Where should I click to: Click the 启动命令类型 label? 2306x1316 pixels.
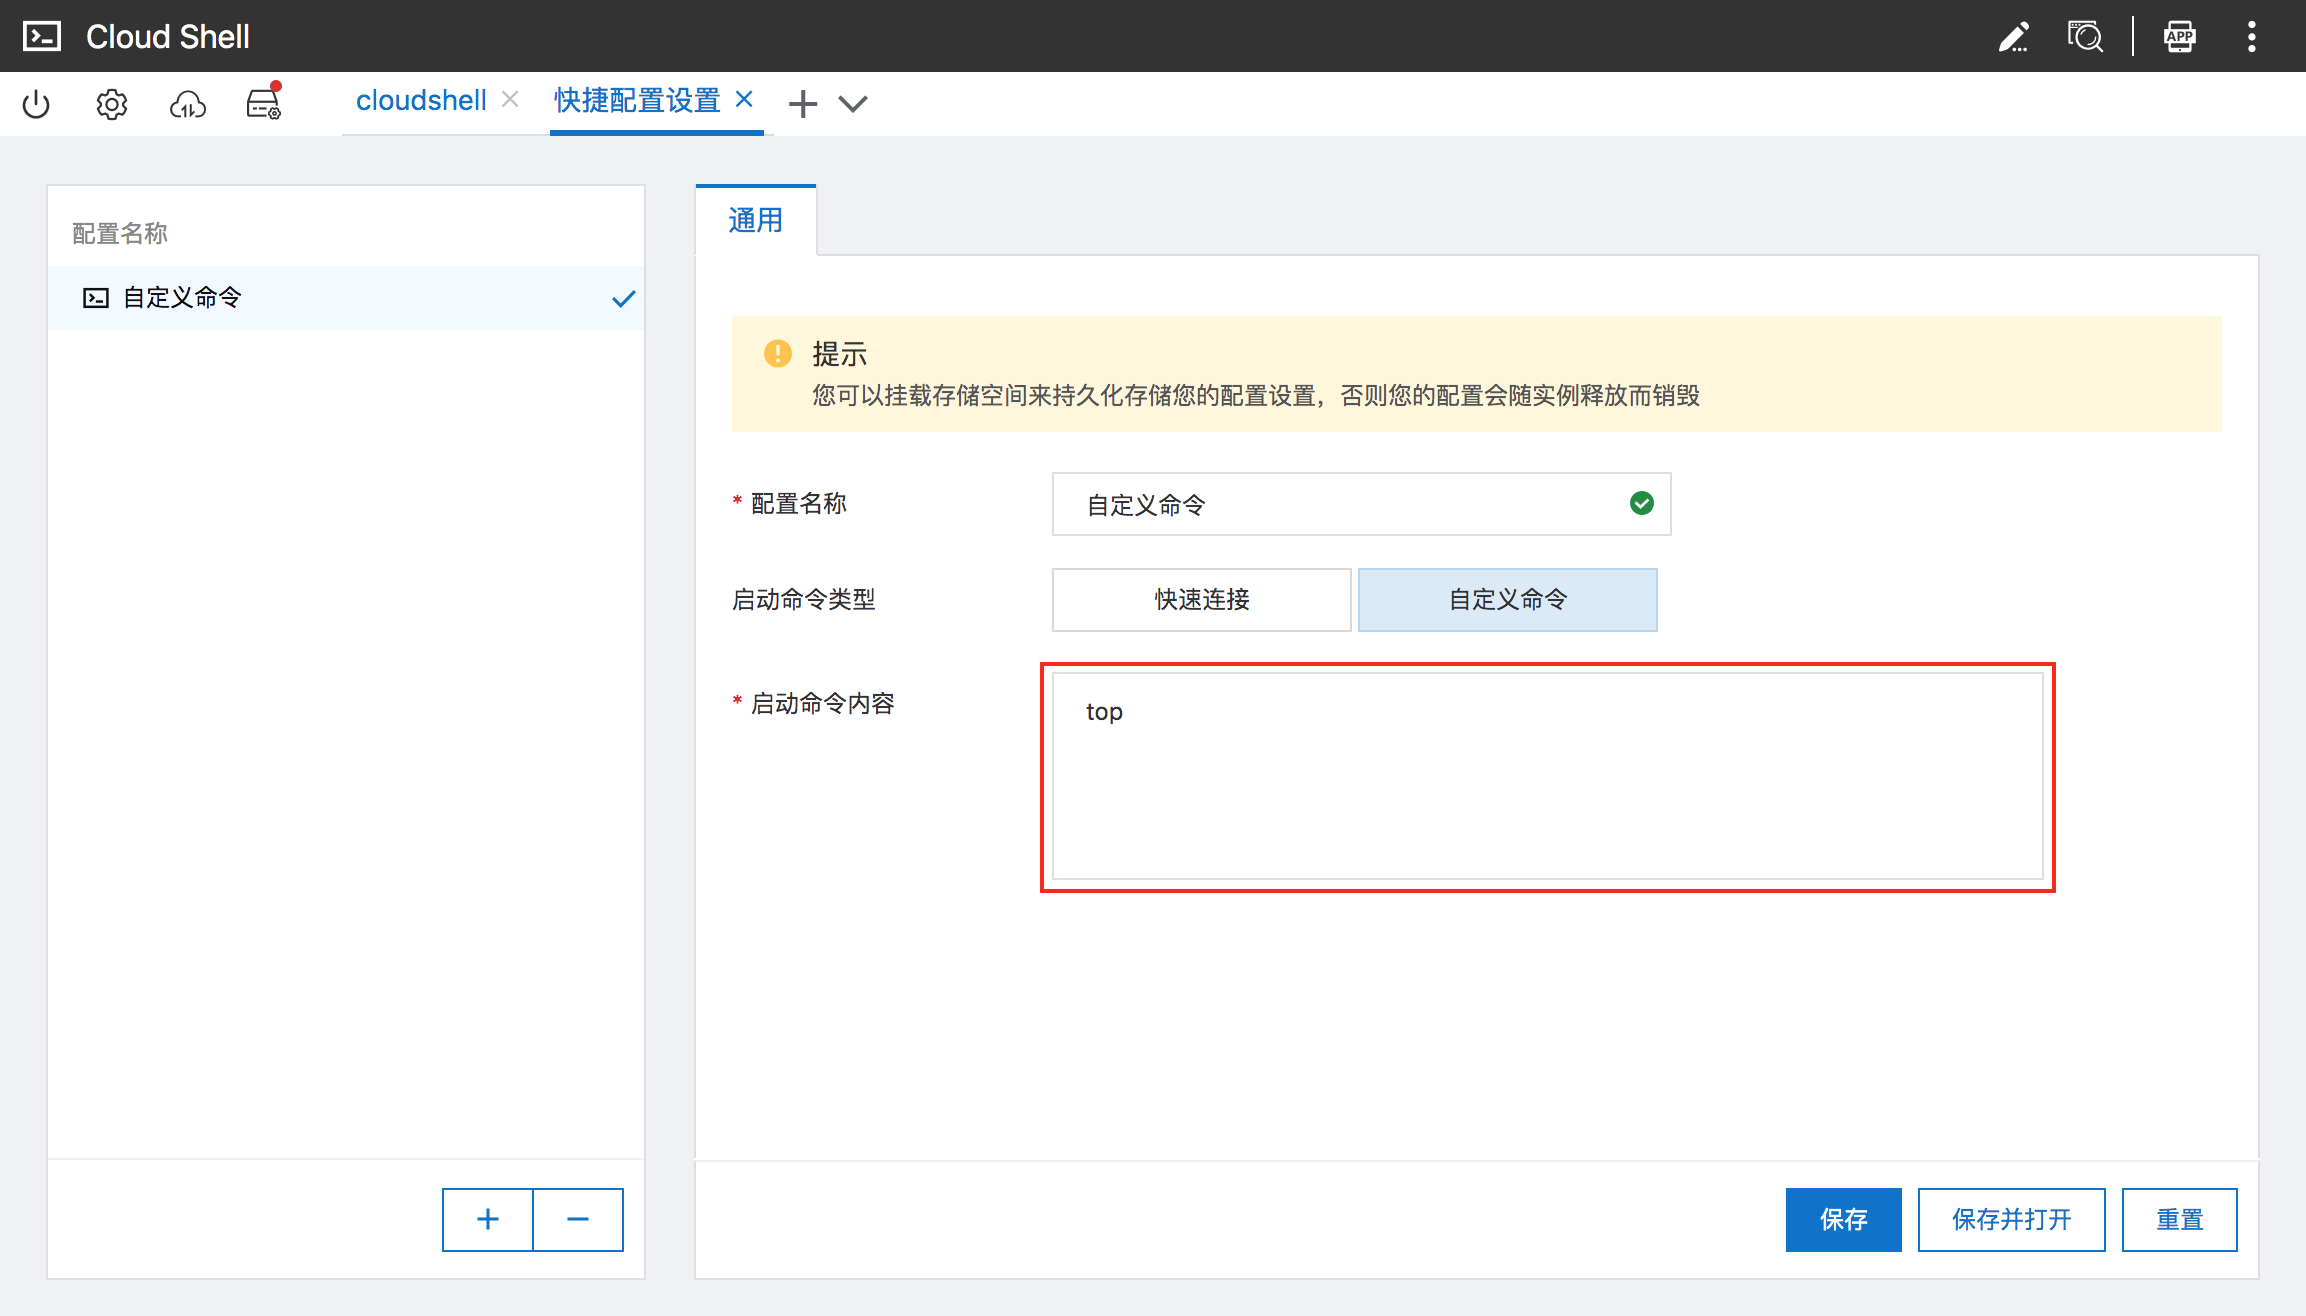[x=804, y=600]
